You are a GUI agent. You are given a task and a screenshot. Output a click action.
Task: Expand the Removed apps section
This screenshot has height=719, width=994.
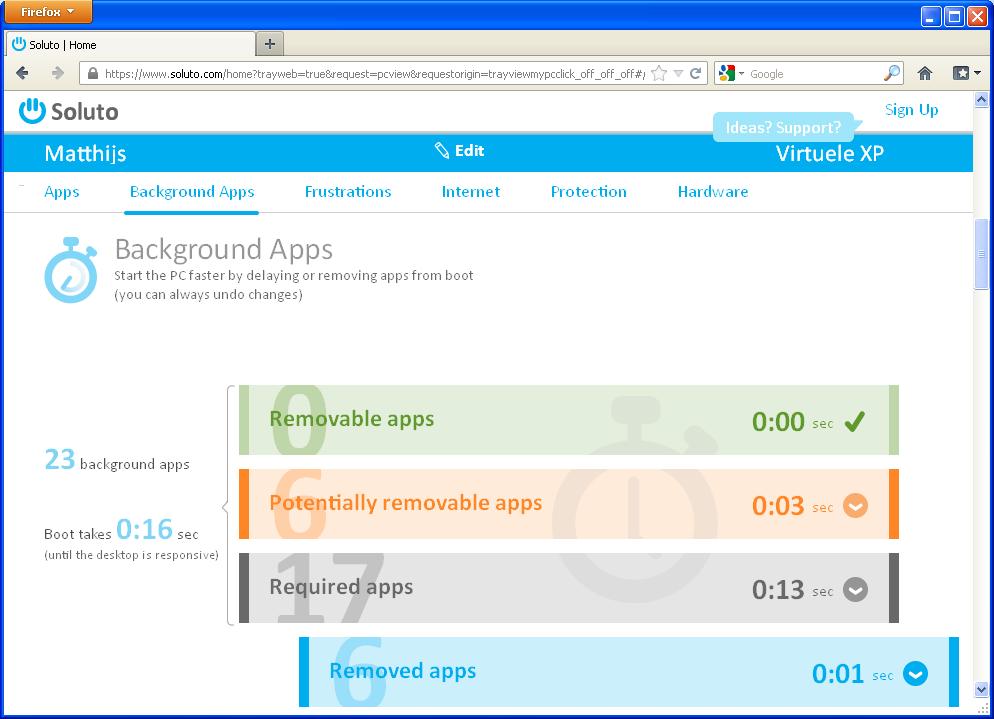click(915, 674)
